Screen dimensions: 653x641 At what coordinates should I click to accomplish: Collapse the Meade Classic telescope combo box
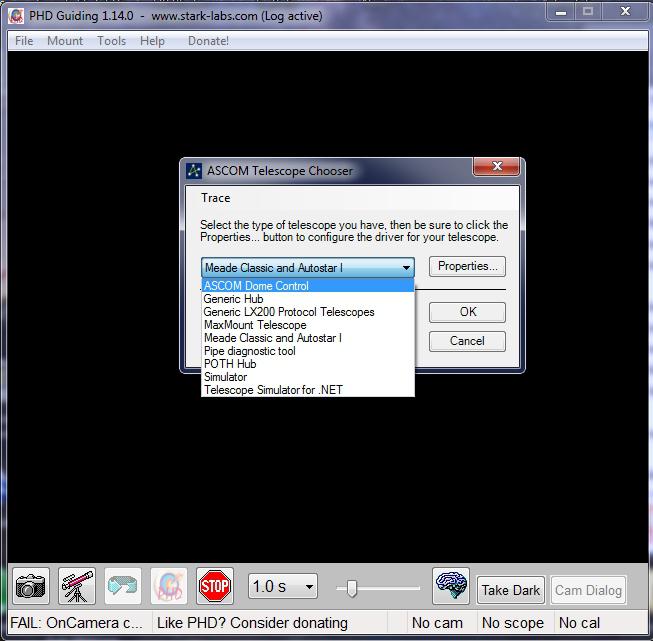[308, 267]
